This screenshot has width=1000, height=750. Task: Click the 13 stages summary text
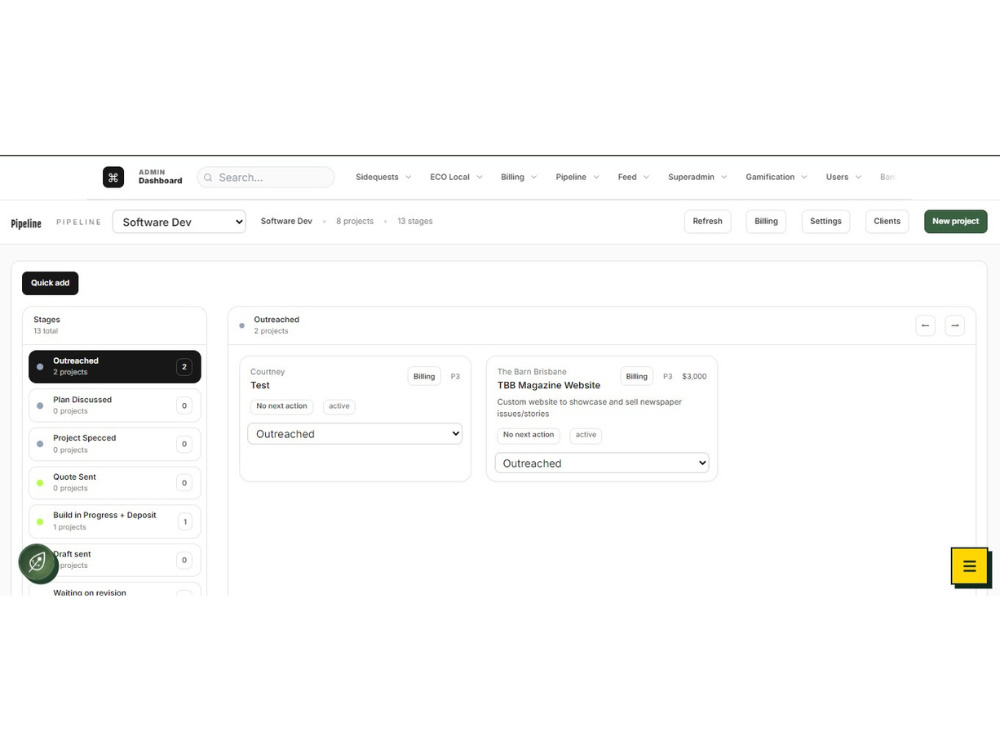coord(415,221)
